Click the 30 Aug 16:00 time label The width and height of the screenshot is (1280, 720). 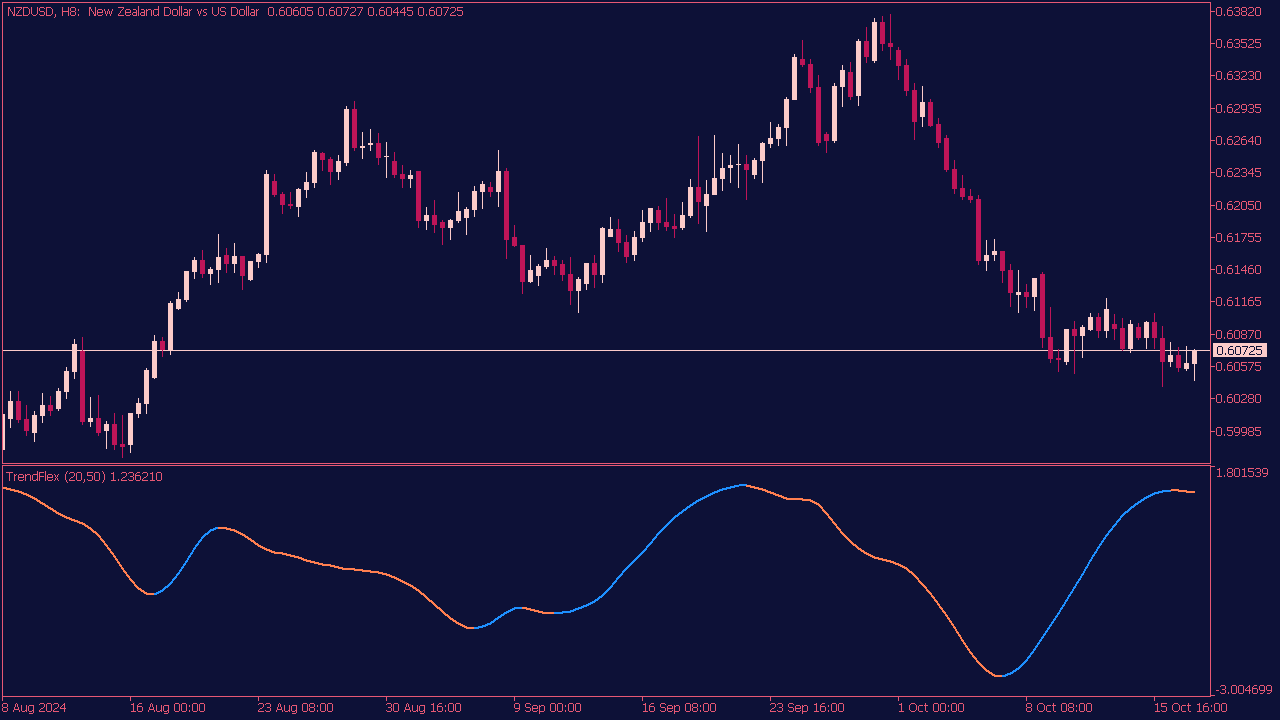[423, 708]
